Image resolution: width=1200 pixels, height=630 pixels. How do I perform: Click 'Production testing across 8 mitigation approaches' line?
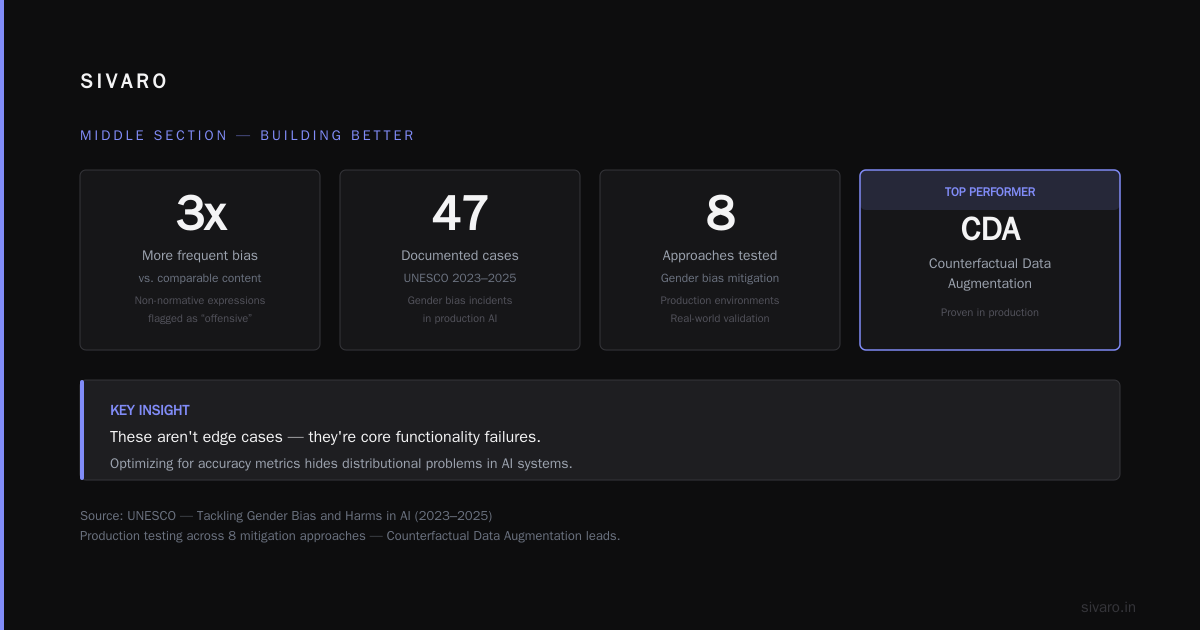(x=350, y=535)
